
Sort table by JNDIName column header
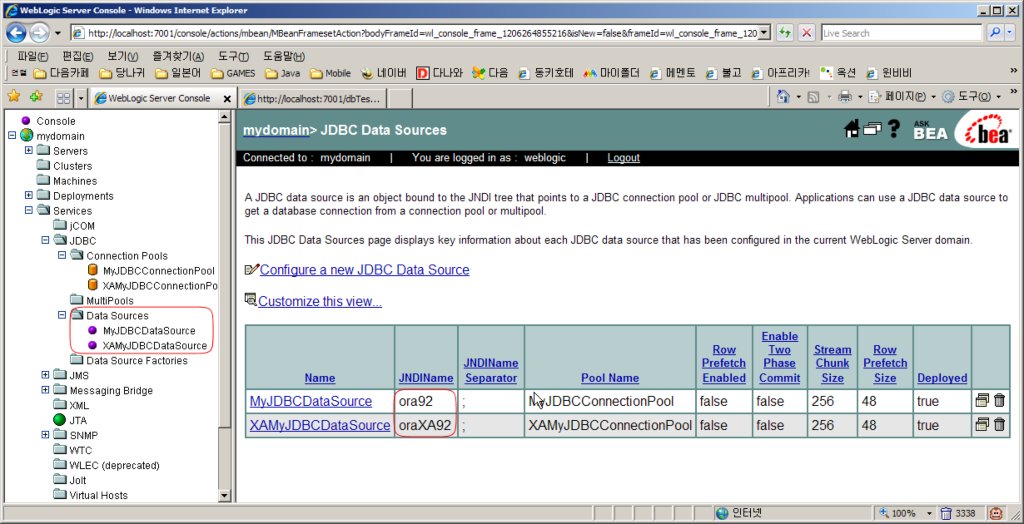[426, 378]
